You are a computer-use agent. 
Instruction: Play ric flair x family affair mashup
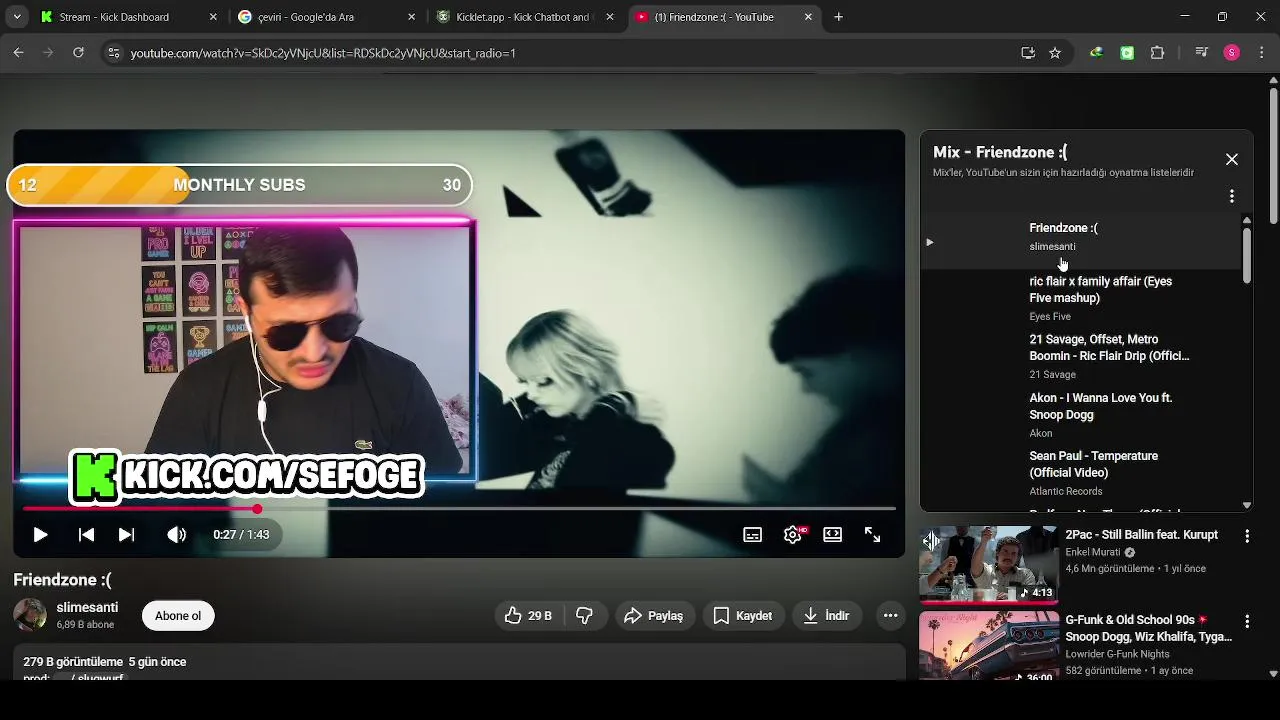[x=1080, y=298]
